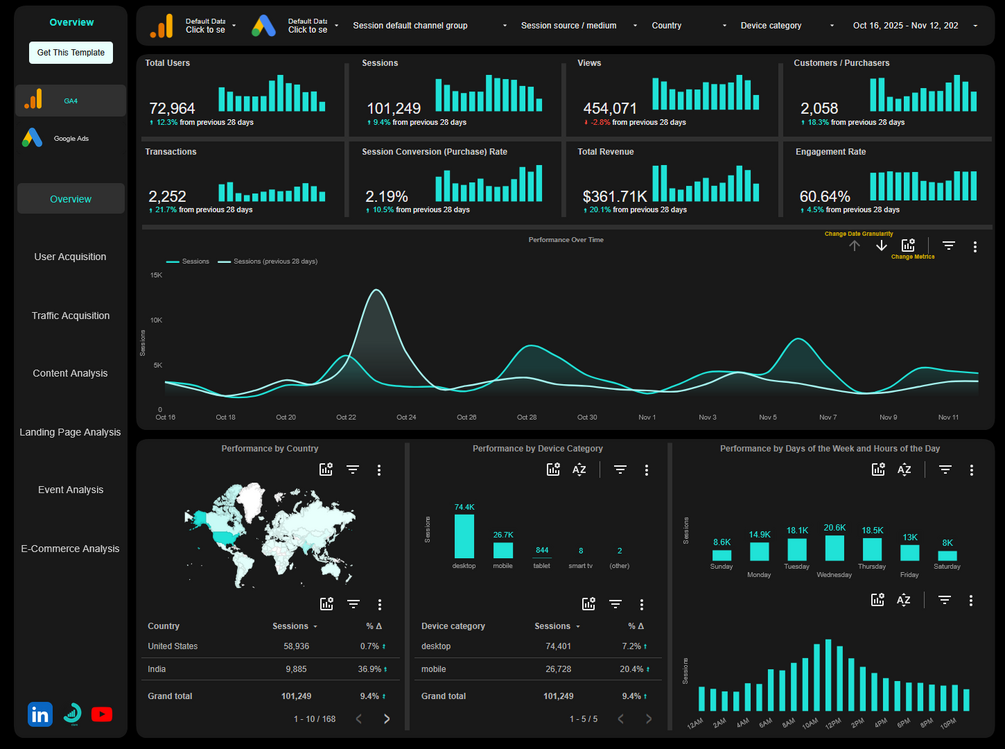Click the Get This Template button
The width and height of the screenshot is (1005, 749).
tap(71, 53)
